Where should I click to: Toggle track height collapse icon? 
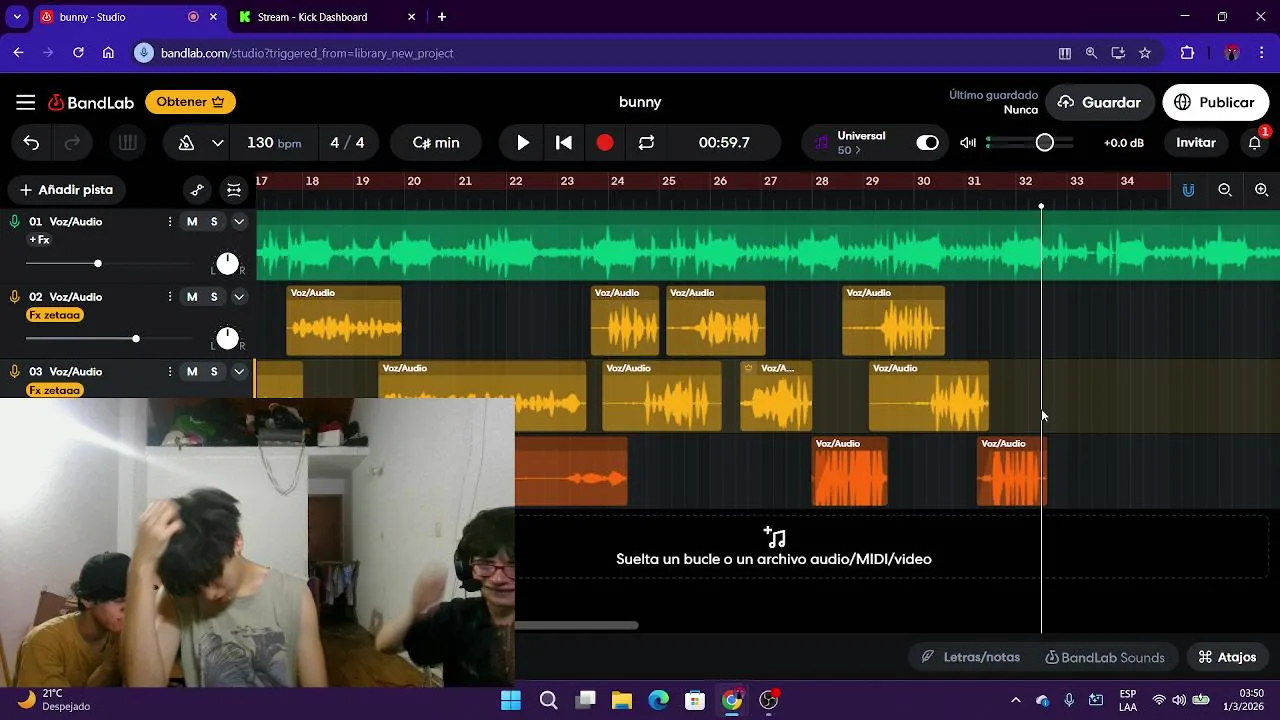234,190
